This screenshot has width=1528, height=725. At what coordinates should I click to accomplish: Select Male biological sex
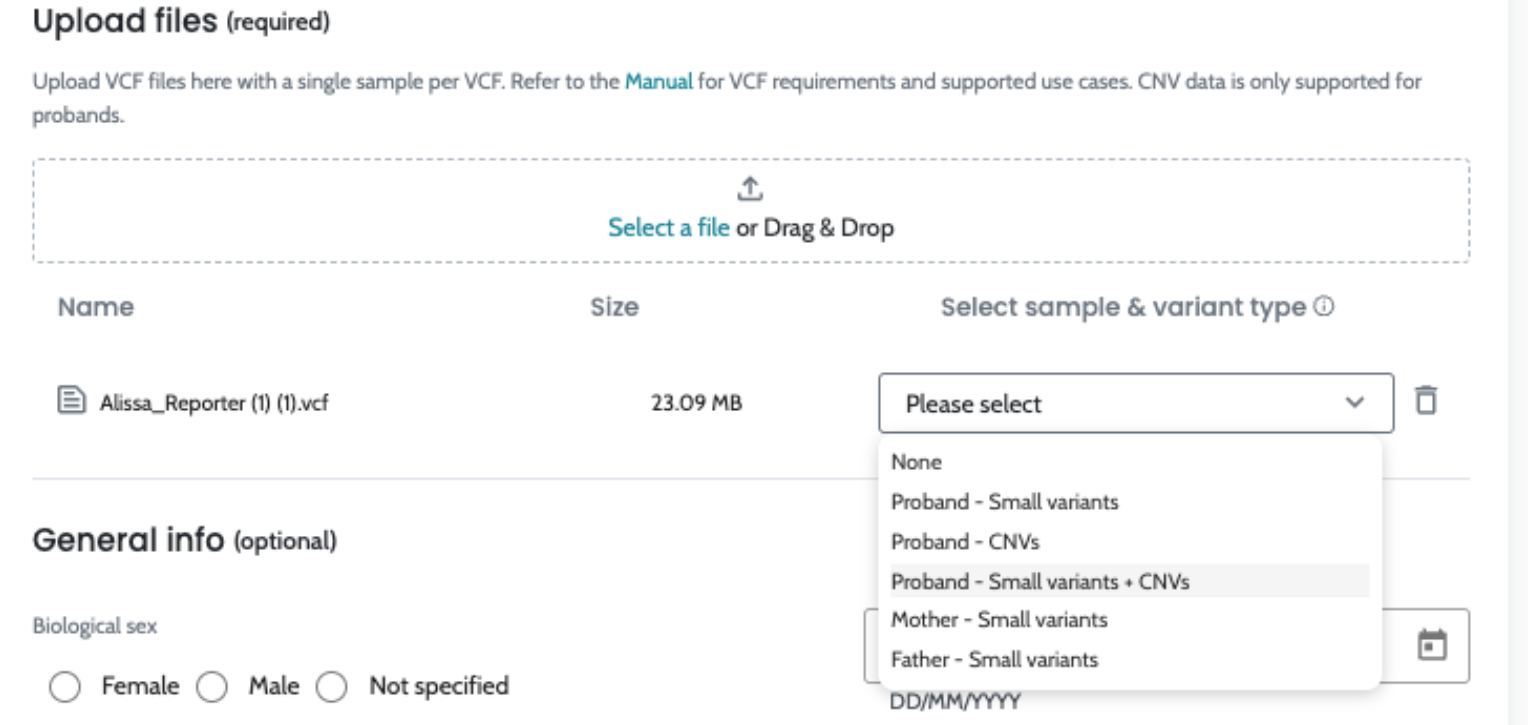coord(212,687)
